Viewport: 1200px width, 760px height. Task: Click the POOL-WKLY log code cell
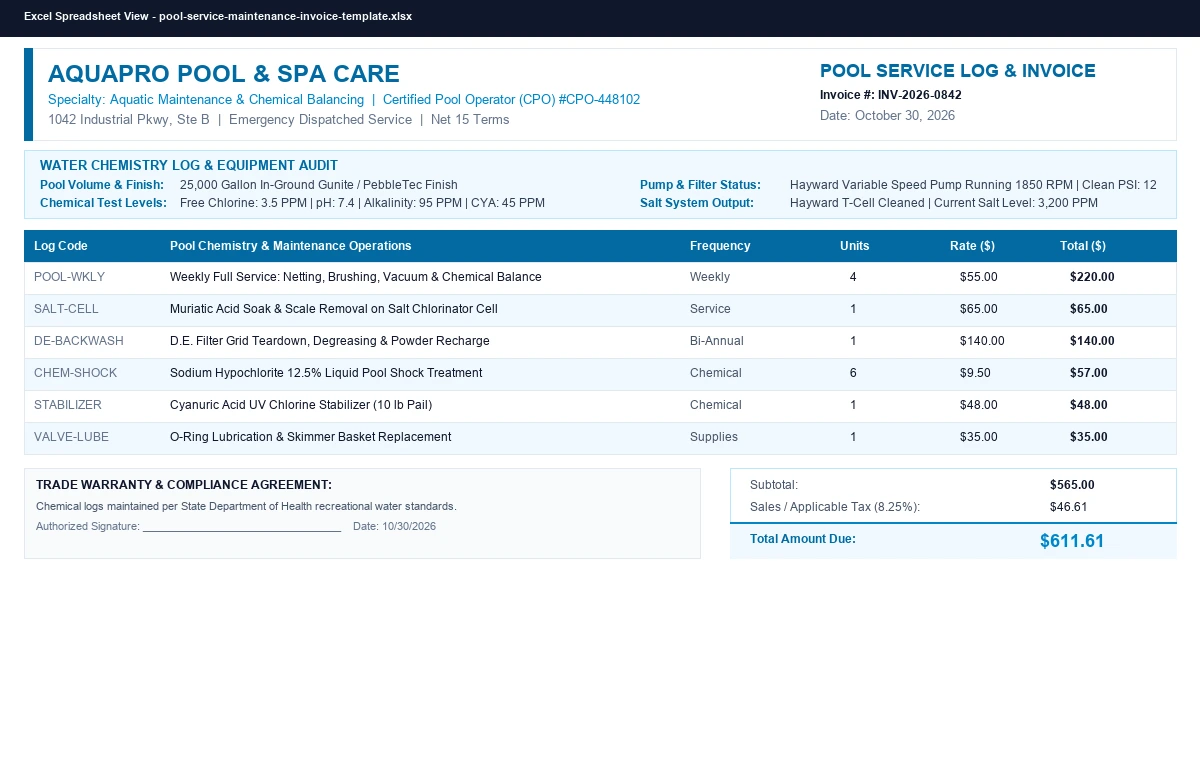(70, 277)
